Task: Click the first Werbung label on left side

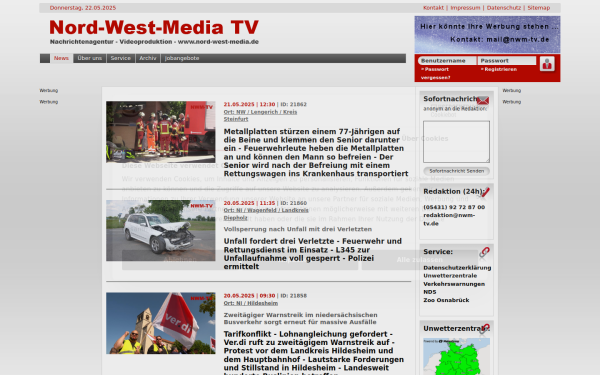Action: click(49, 91)
